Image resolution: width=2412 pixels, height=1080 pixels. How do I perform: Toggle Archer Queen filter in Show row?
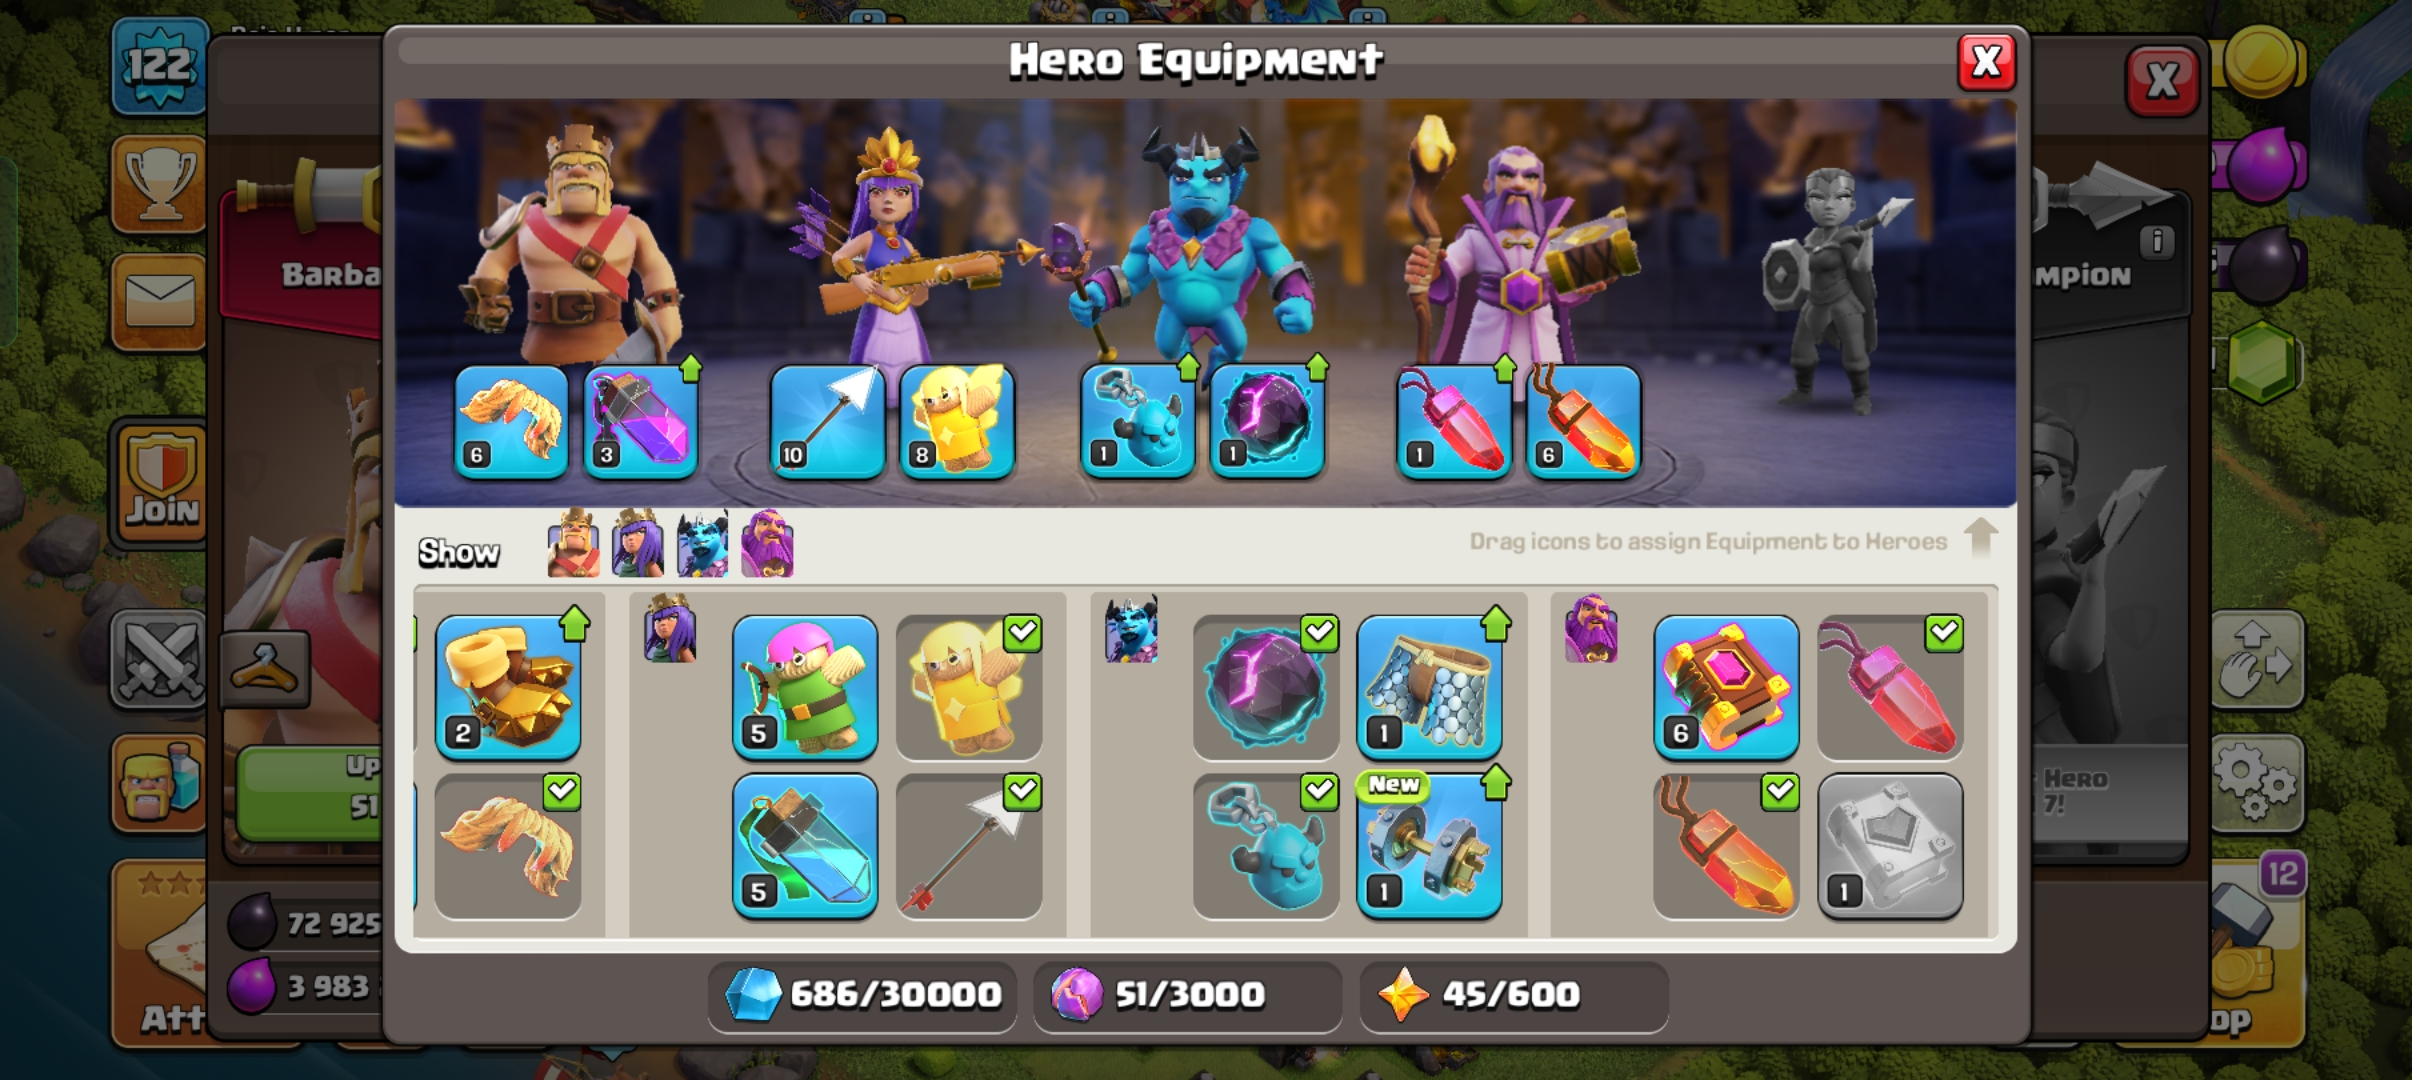tap(637, 544)
